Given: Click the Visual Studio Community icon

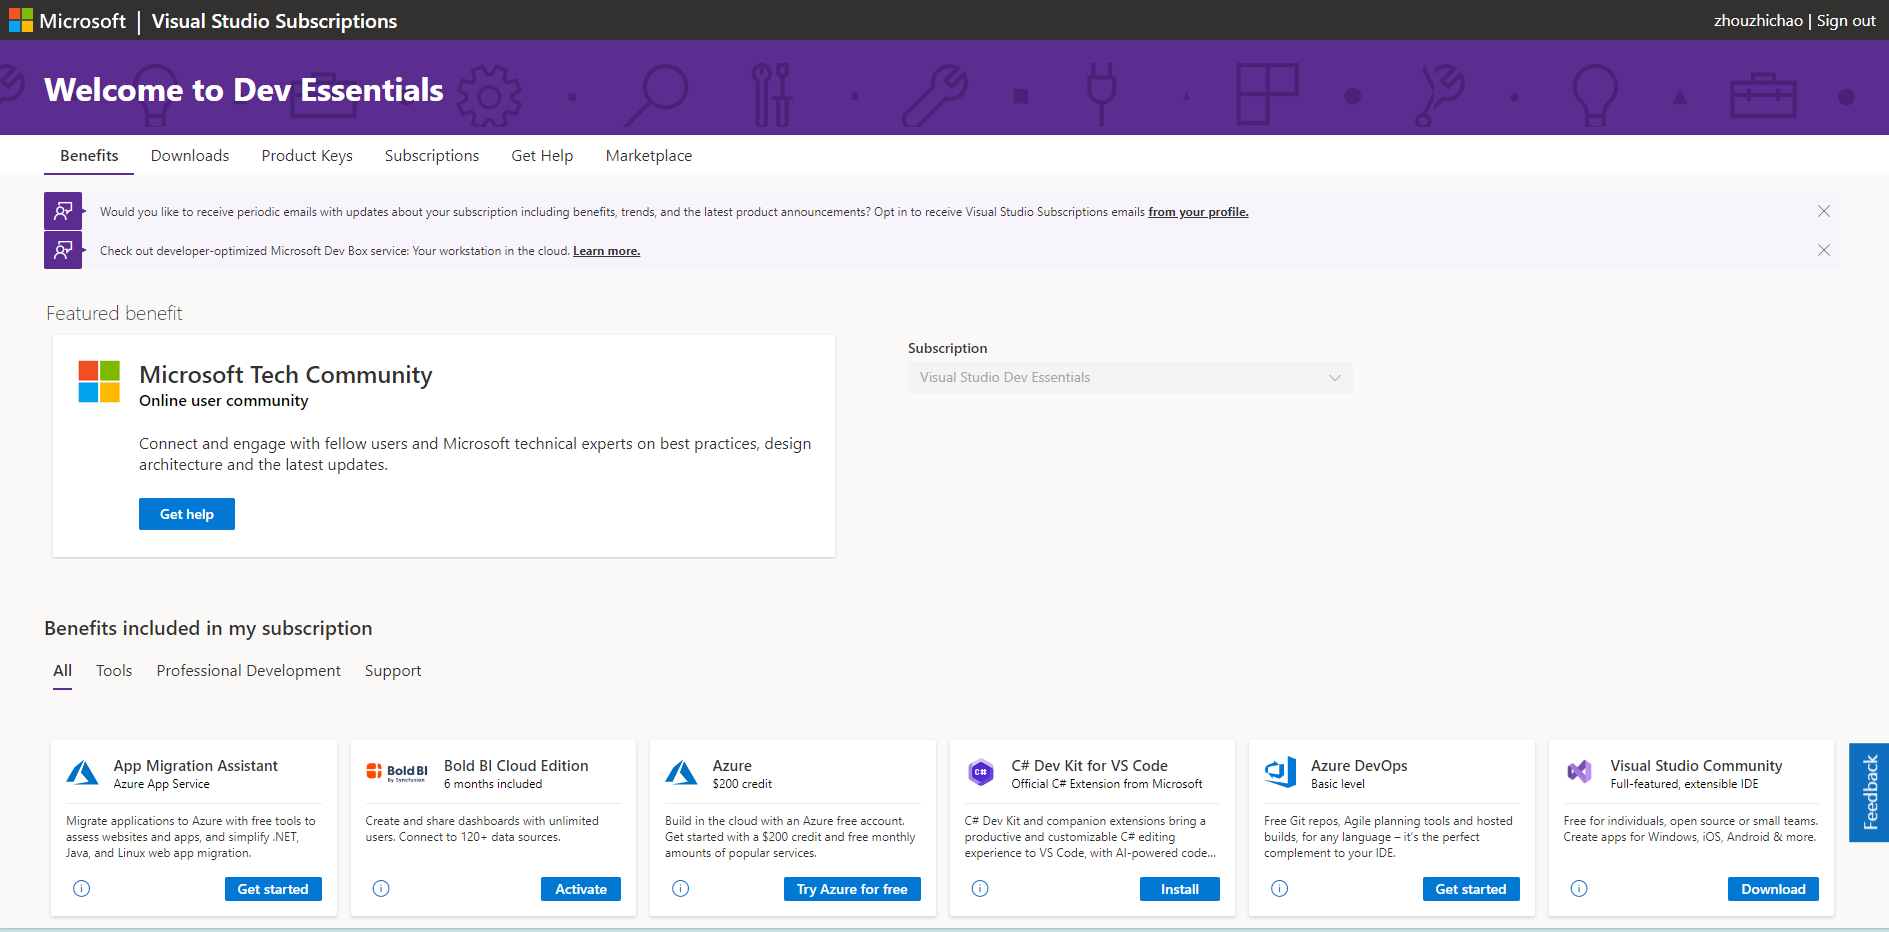Looking at the screenshot, I should pos(1580,772).
